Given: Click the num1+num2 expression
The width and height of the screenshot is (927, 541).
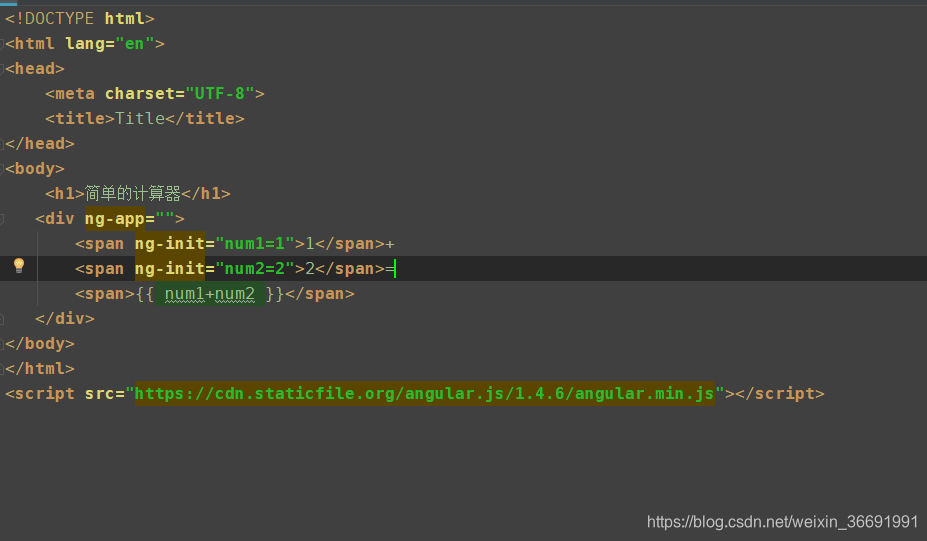Looking at the screenshot, I should coord(210,294).
